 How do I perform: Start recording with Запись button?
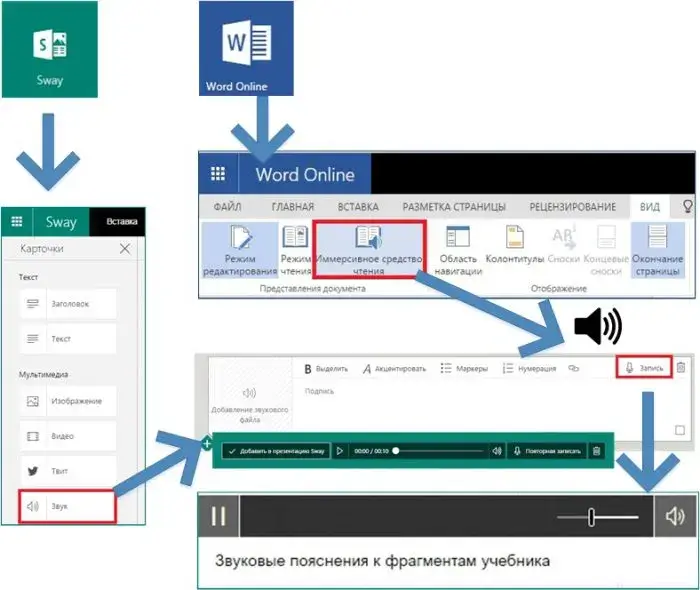click(x=644, y=368)
